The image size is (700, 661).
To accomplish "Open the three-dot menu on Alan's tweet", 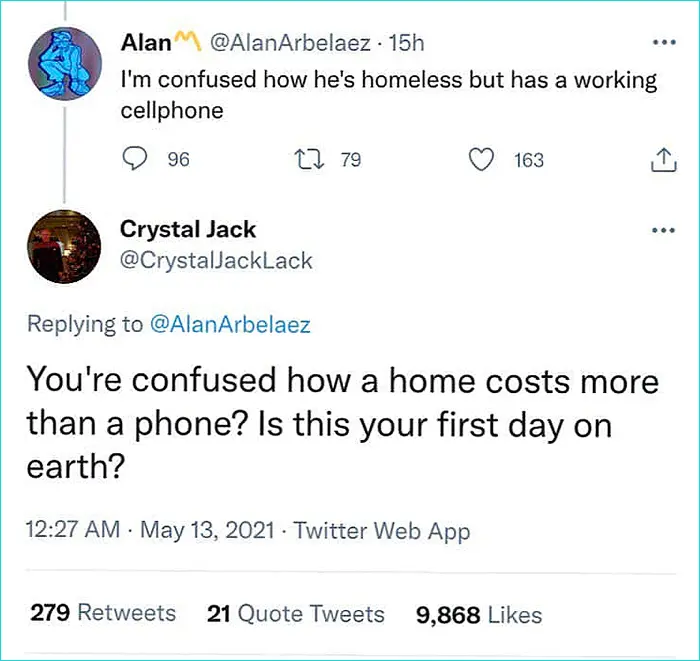I will coord(663,44).
